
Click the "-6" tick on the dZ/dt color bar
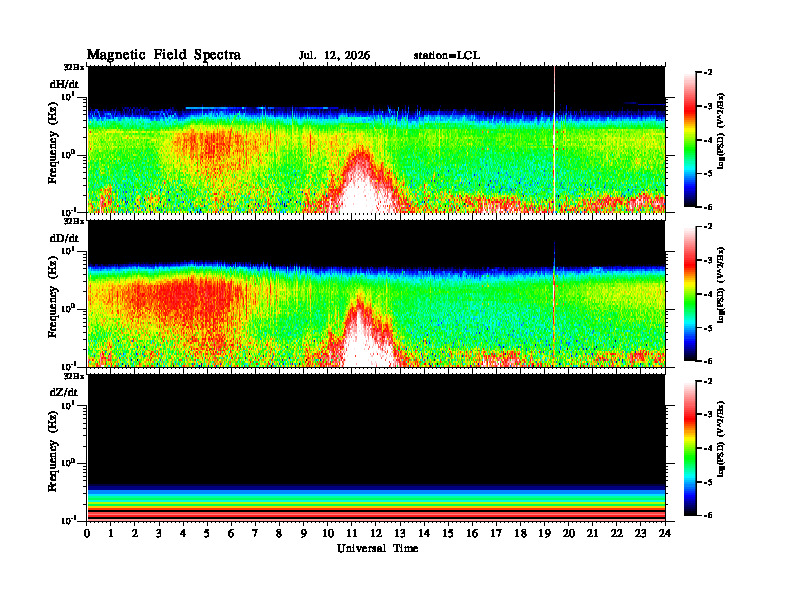[708, 515]
